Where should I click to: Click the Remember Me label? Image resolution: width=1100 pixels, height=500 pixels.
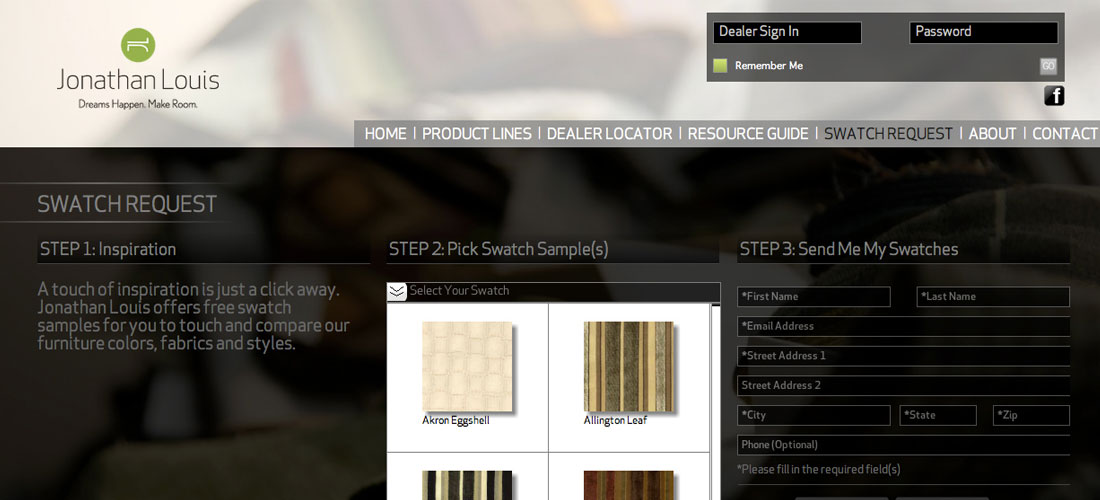point(769,66)
